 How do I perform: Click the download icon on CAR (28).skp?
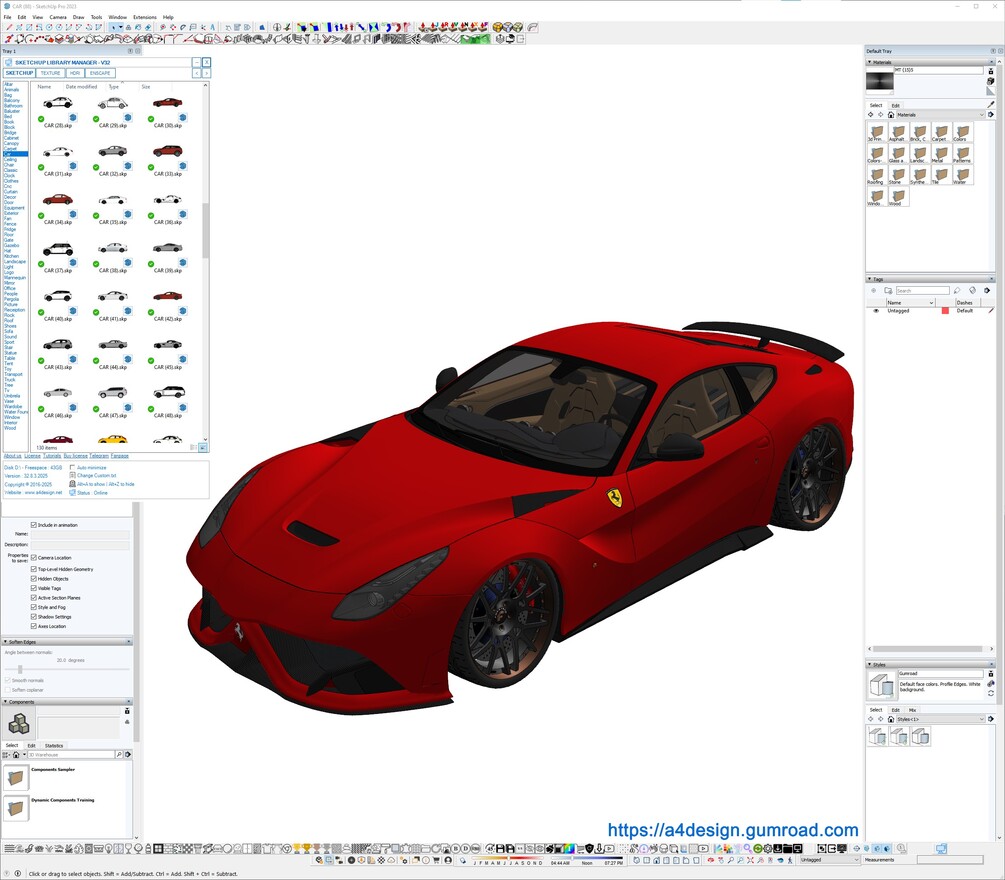[72, 117]
